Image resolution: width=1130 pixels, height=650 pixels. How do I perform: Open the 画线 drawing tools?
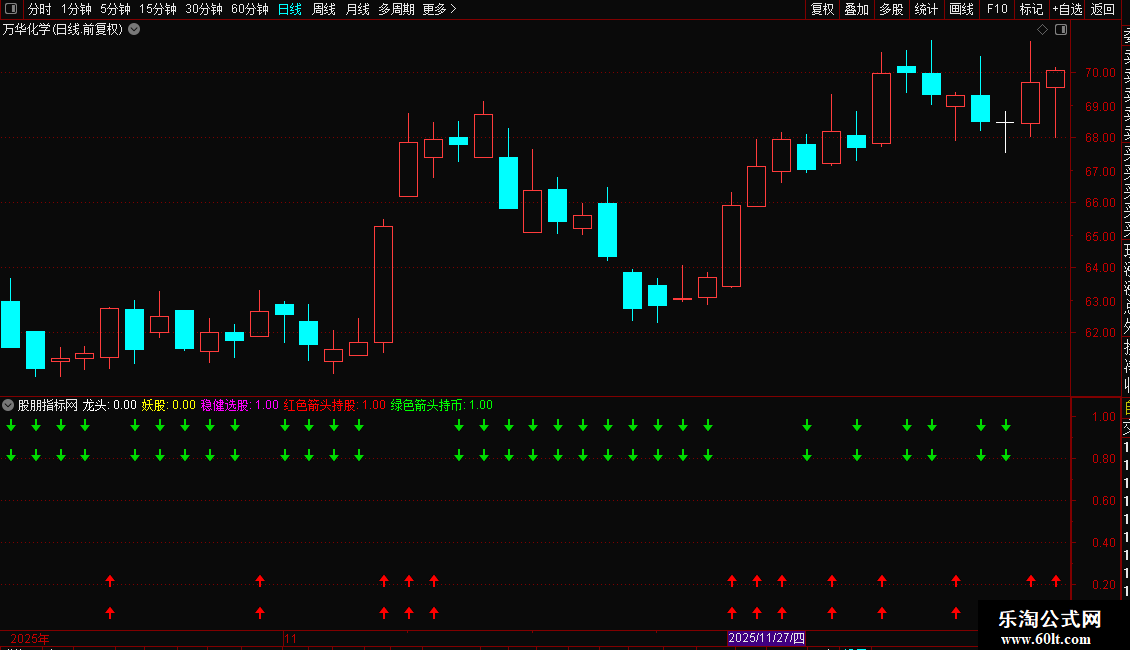pyautogui.click(x=961, y=9)
